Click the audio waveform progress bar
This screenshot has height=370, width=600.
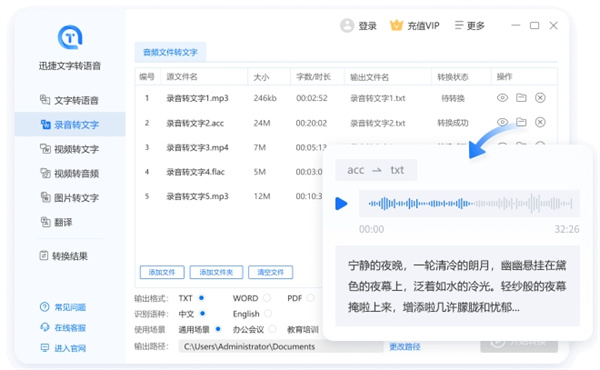click(469, 204)
